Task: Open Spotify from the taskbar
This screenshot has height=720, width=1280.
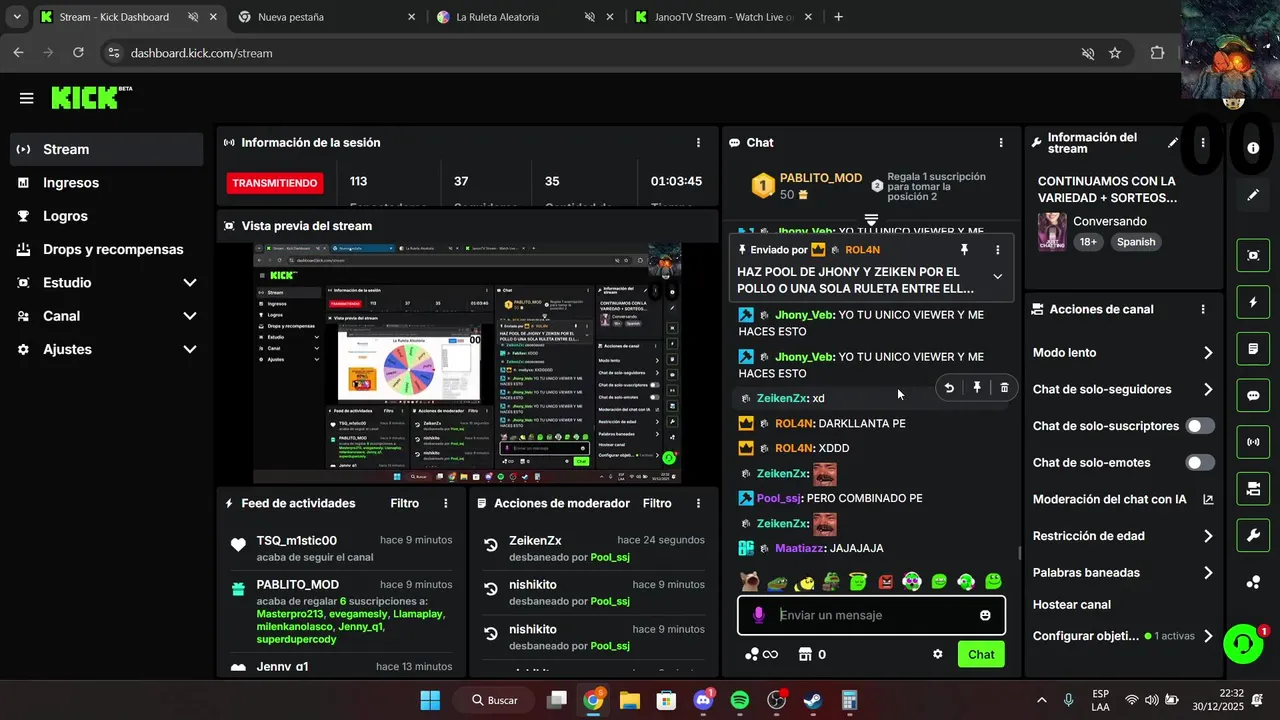Action: [x=740, y=700]
